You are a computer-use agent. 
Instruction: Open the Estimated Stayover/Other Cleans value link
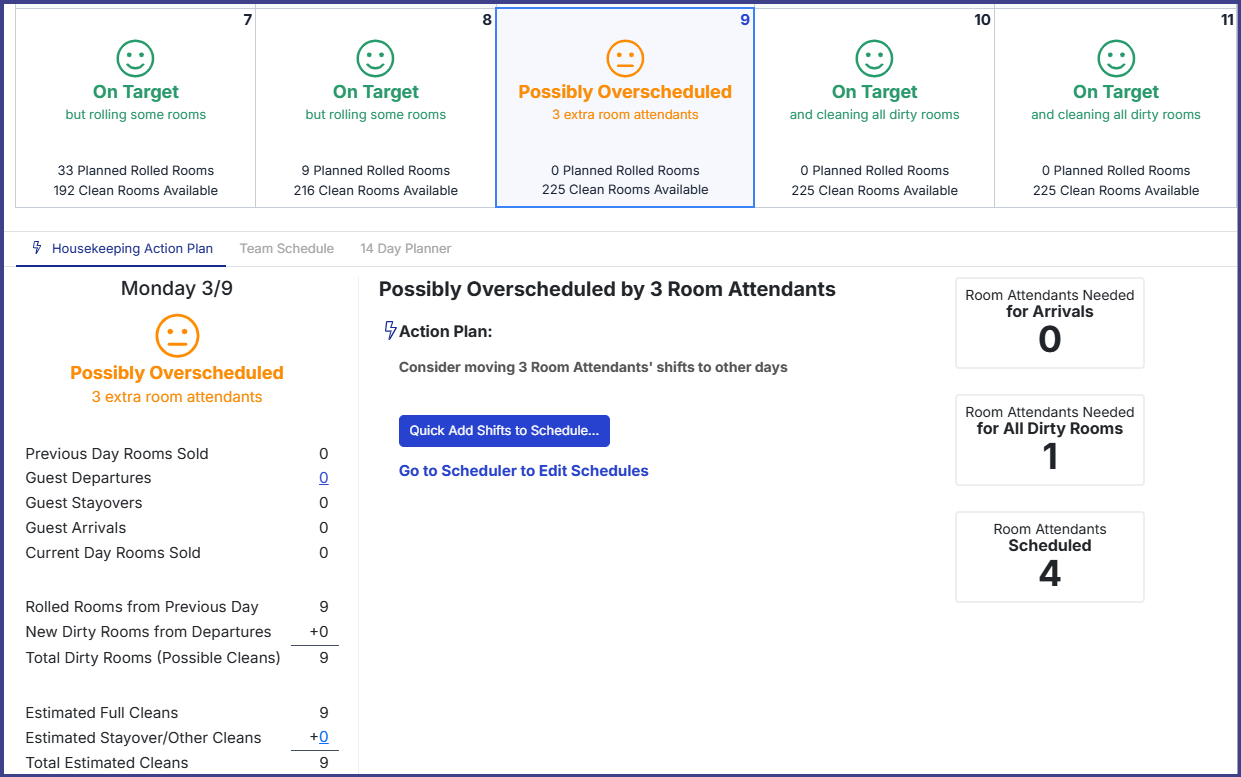pos(323,738)
